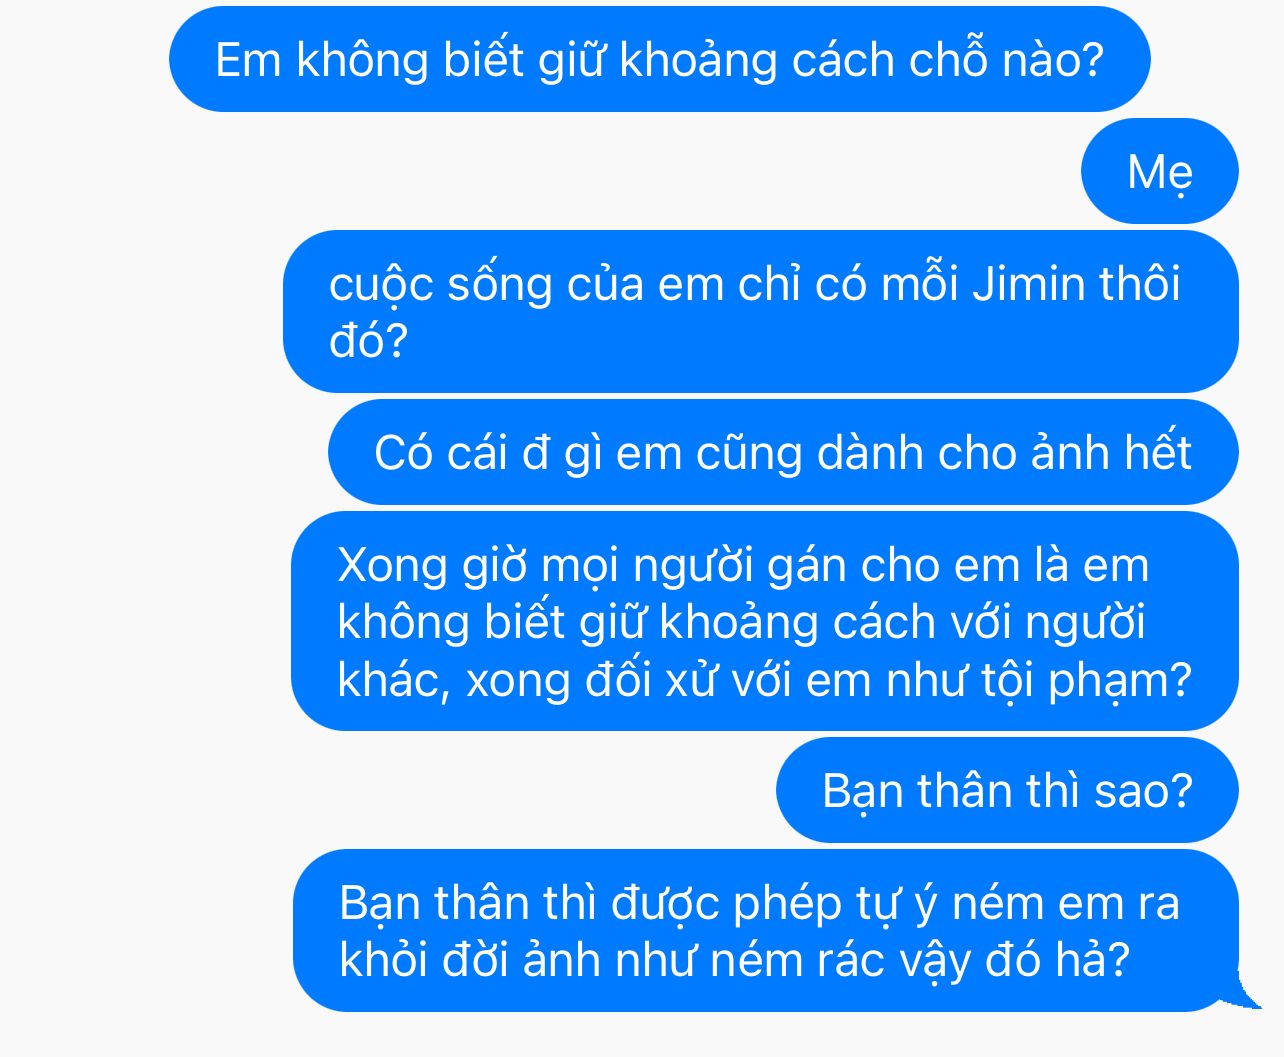Tap the message bubble mentioning Jimin

(761, 311)
